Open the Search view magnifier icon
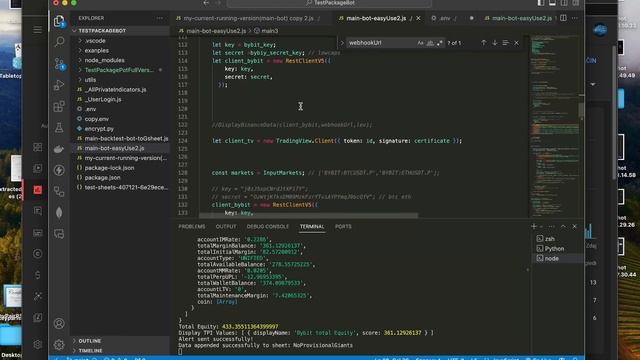Screen dimensions: 640x360 (59, 42)
